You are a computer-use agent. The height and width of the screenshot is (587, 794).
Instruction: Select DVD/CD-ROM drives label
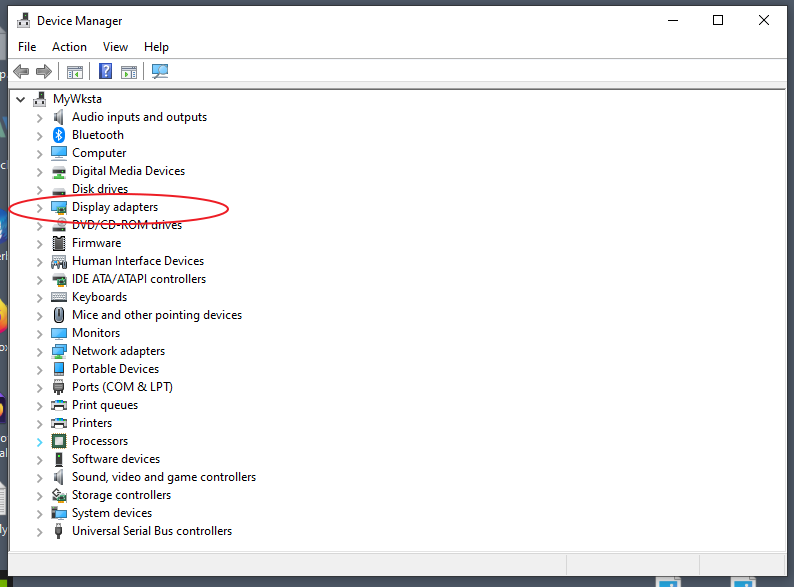(127, 225)
